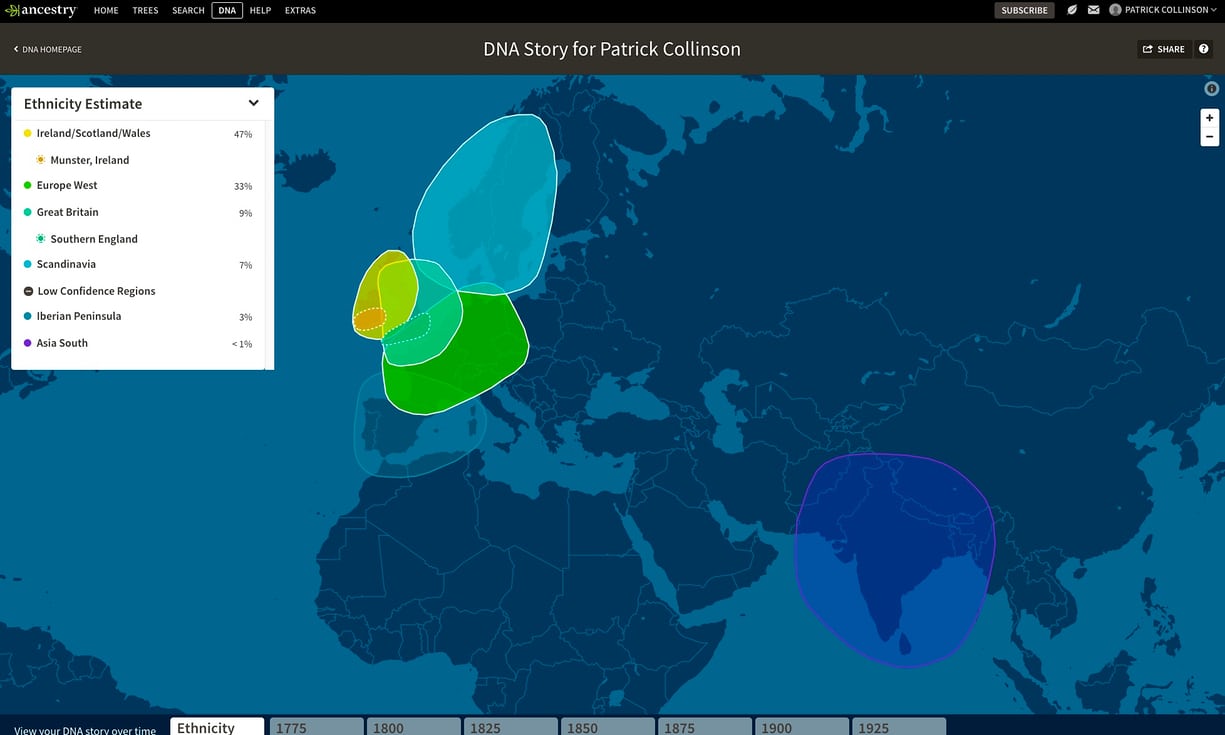Click the map information circle icon

(x=1211, y=88)
